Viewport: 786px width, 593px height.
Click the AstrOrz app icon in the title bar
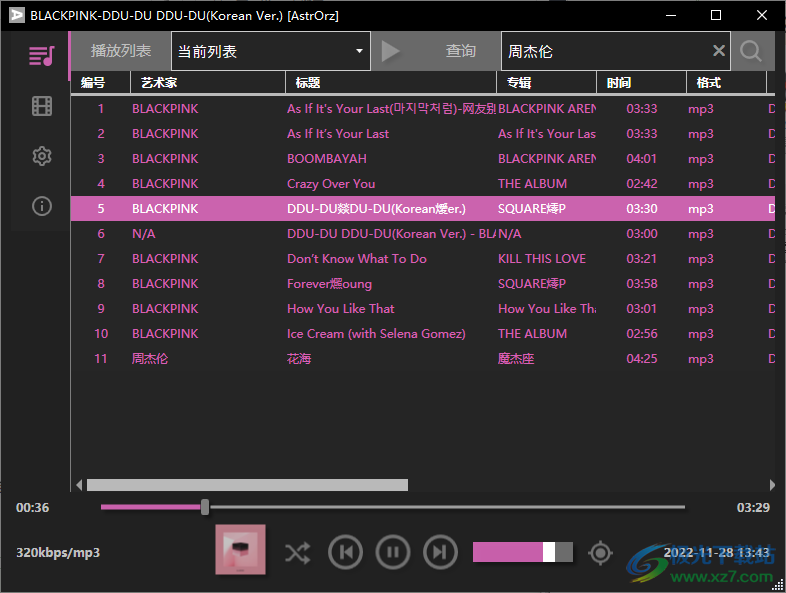(17, 15)
